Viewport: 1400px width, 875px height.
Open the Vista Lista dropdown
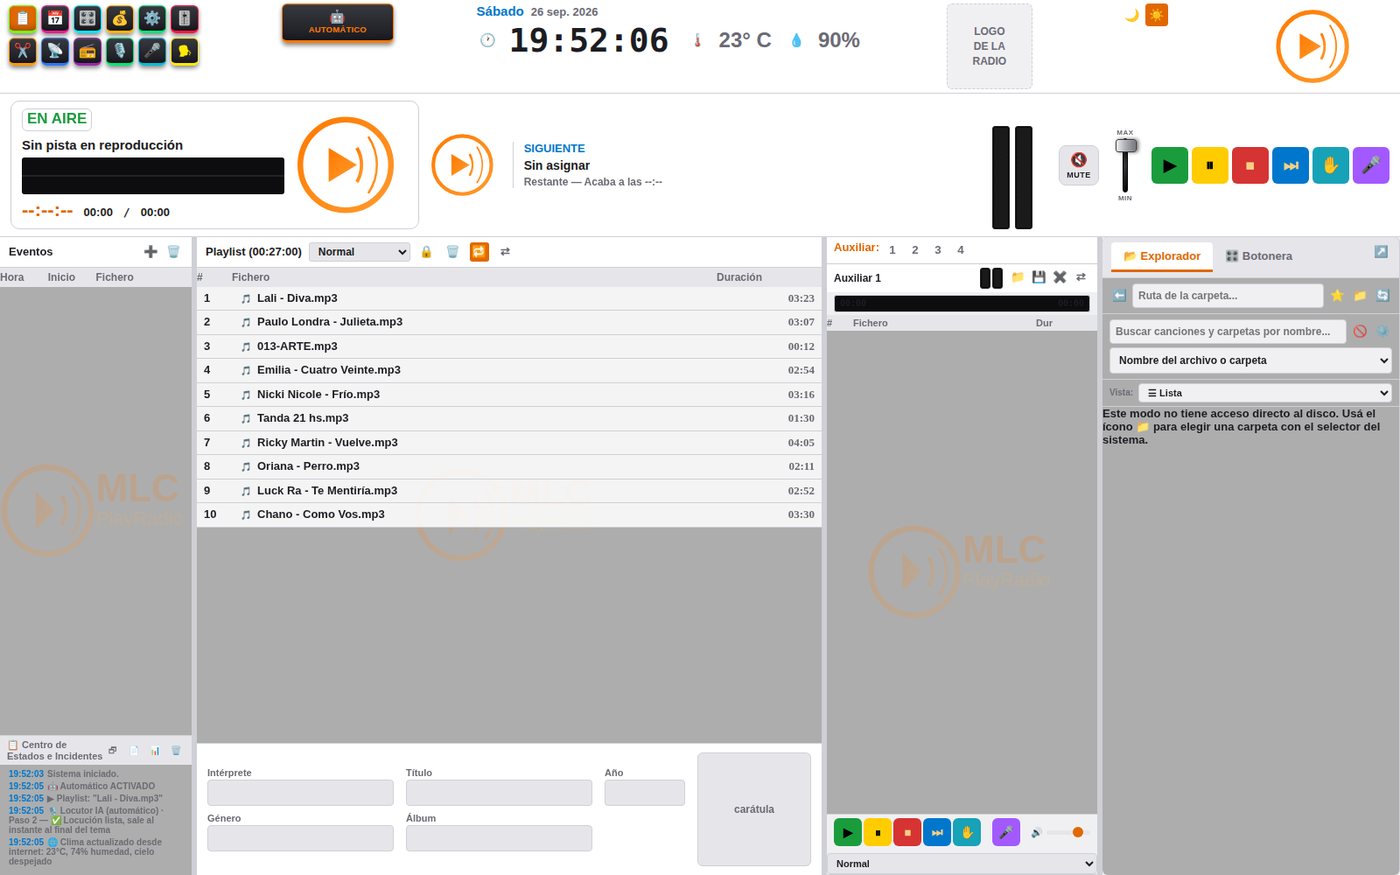pos(1265,393)
